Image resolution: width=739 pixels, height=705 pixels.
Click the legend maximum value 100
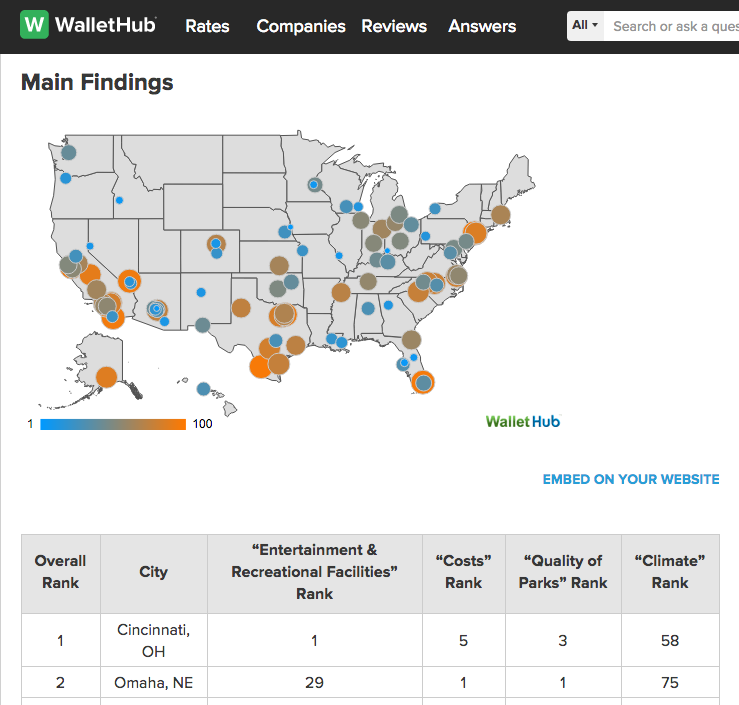click(x=203, y=424)
